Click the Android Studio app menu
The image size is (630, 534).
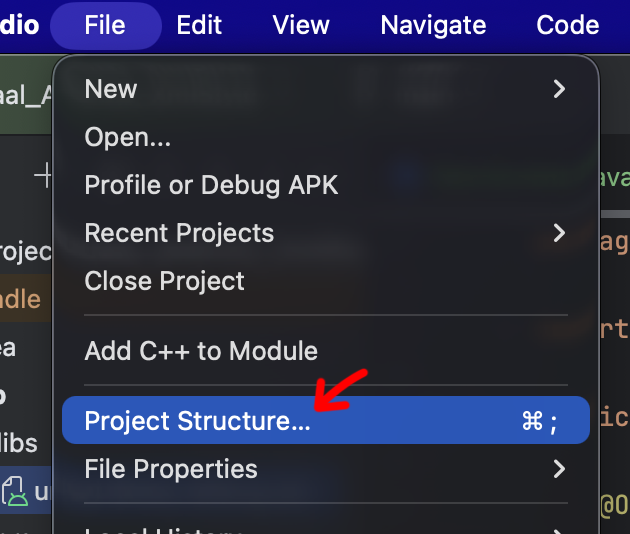19,25
